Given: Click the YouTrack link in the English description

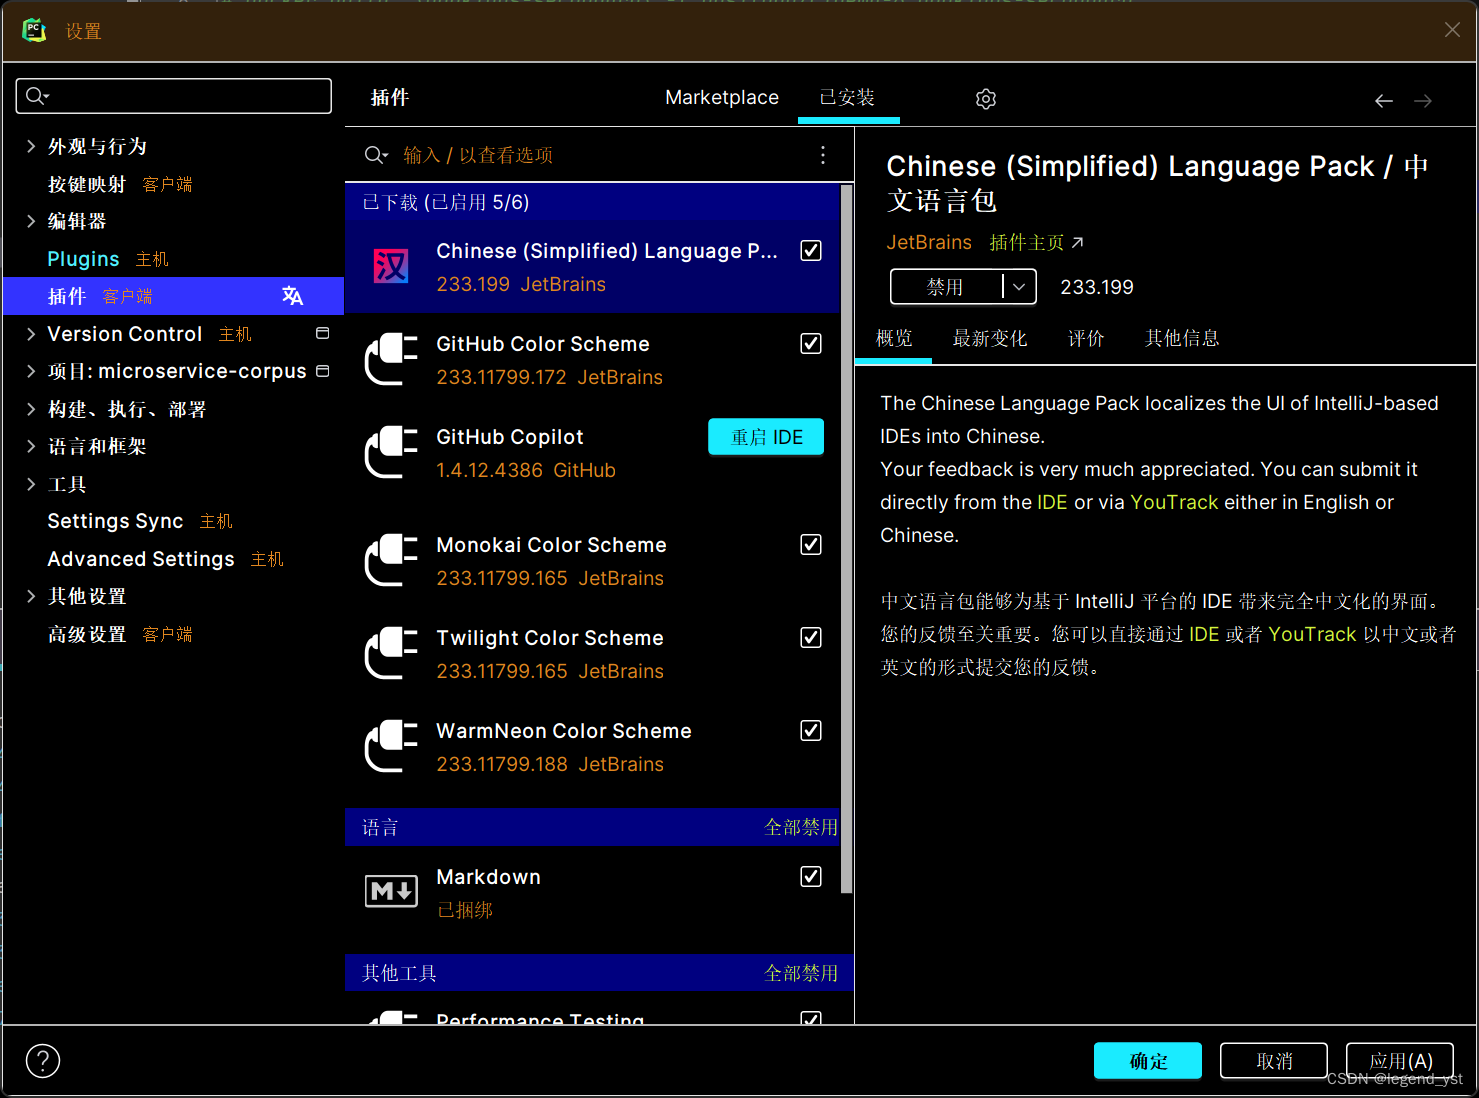Looking at the screenshot, I should point(1174,502).
